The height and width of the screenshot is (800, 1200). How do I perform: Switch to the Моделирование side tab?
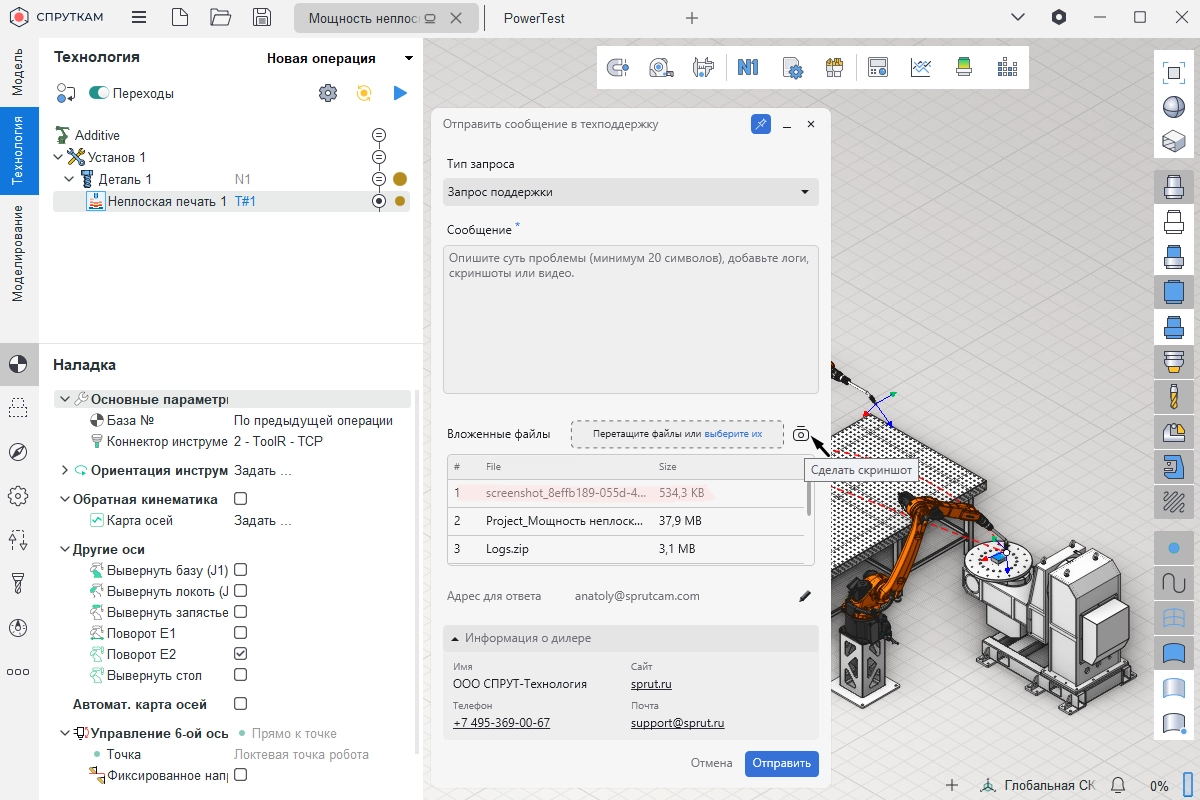pyautogui.click(x=18, y=253)
